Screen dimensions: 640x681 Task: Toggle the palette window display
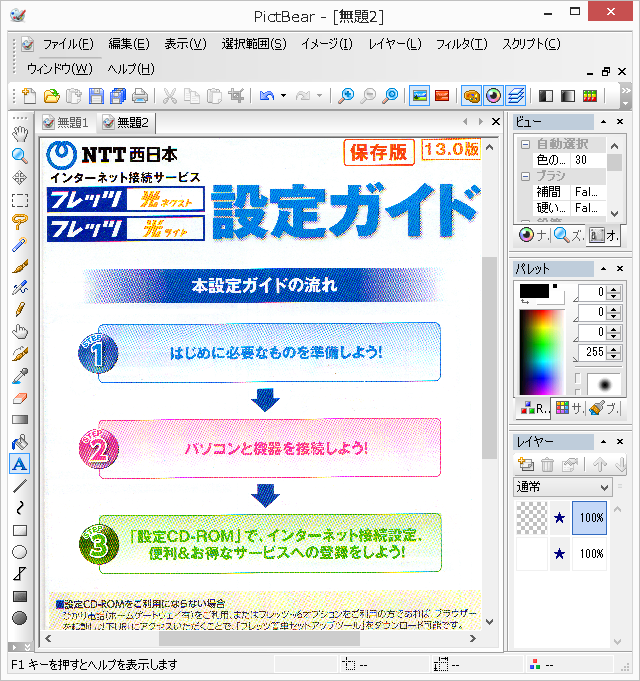(472, 96)
